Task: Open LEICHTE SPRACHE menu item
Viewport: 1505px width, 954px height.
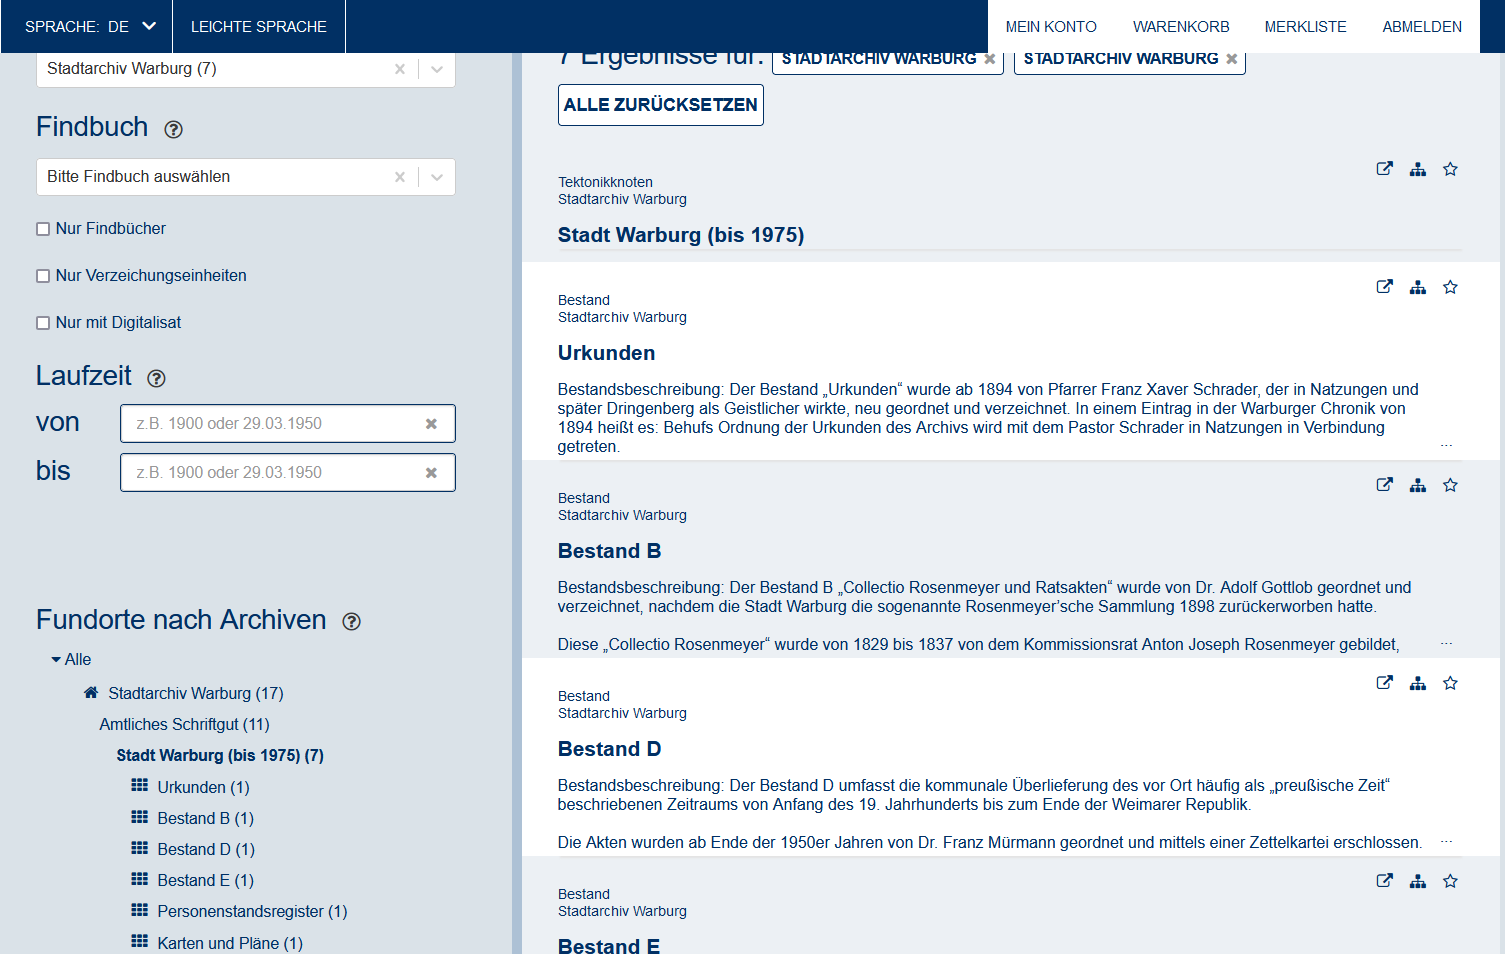Action: [259, 27]
